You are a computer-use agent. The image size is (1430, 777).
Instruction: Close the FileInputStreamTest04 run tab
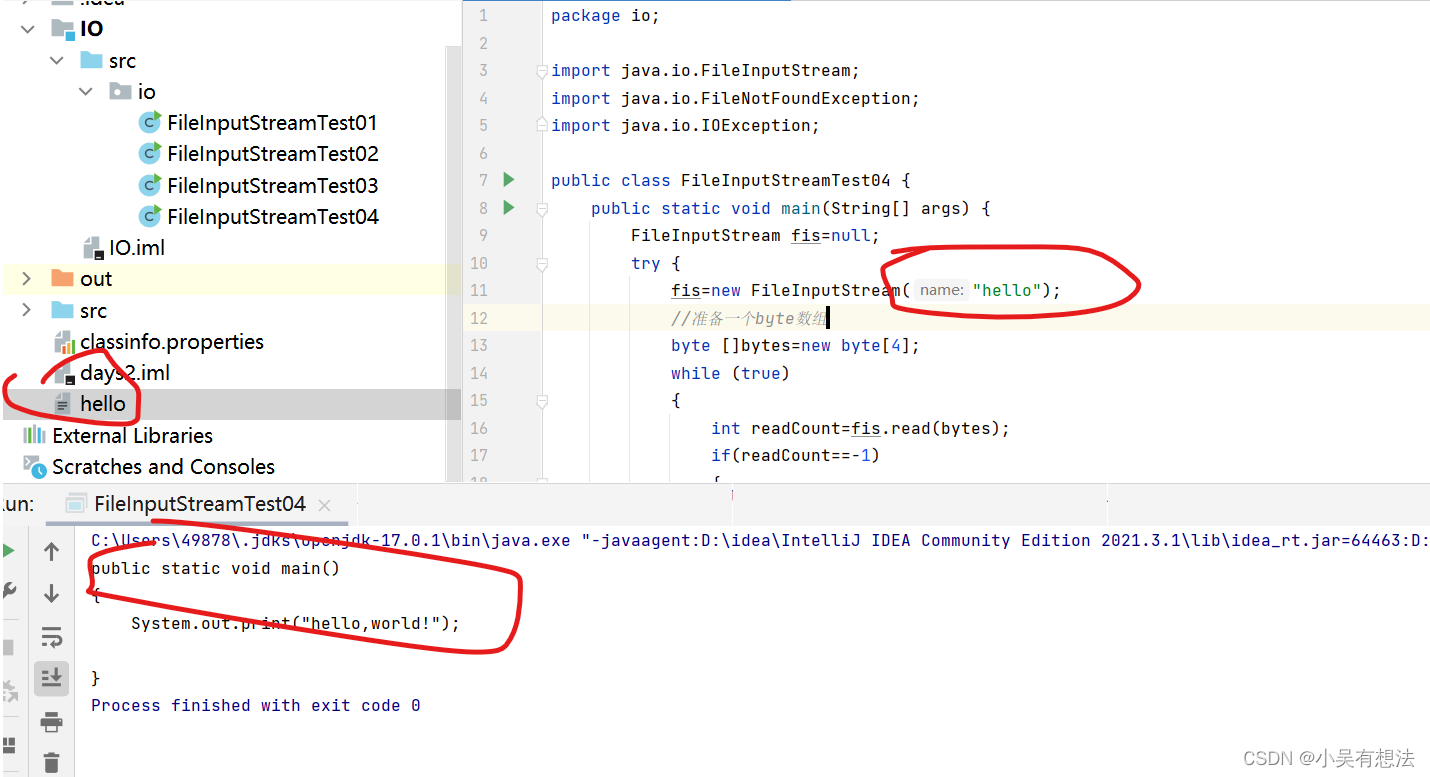(x=324, y=505)
